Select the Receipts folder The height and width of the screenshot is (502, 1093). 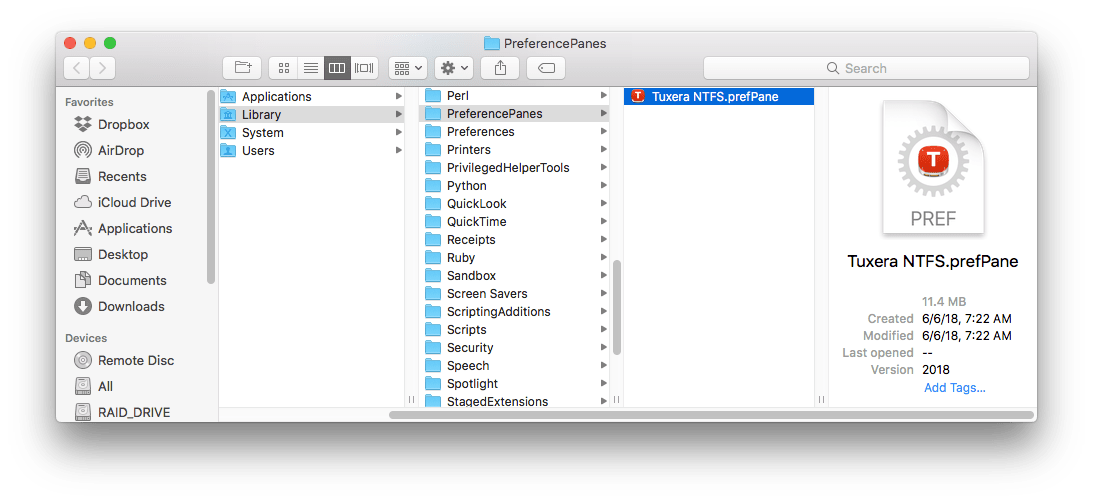(x=514, y=240)
